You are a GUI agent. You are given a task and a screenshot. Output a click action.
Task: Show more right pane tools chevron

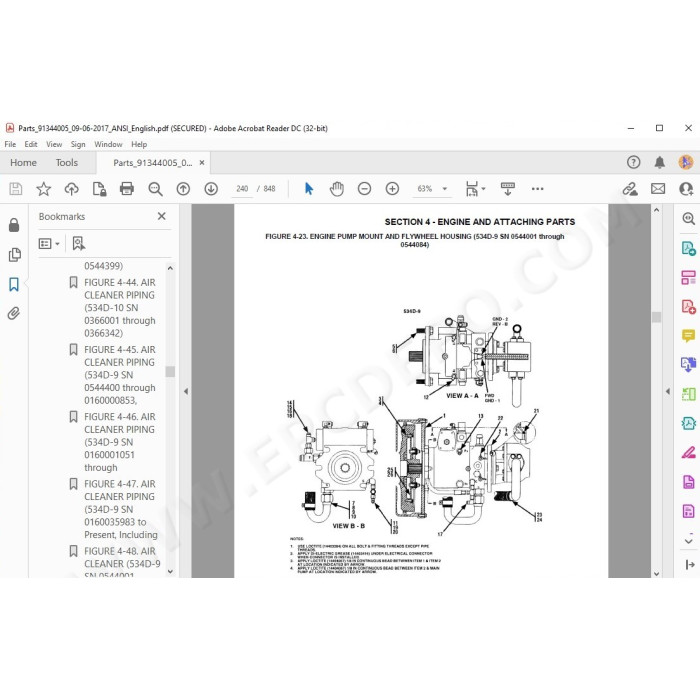[x=688, y=541]
